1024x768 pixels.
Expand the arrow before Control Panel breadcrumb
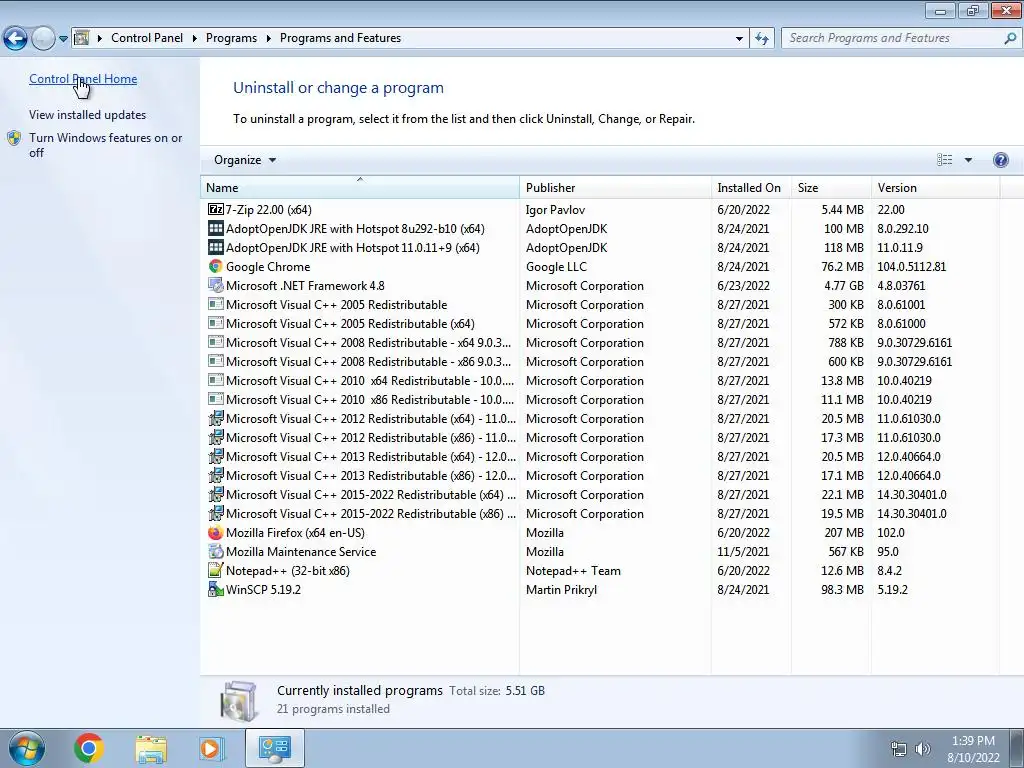tap(100, 39)
